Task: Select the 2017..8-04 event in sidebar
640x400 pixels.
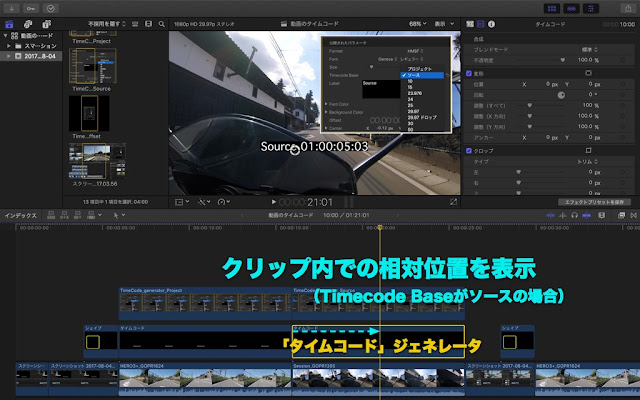Action: 31,56
